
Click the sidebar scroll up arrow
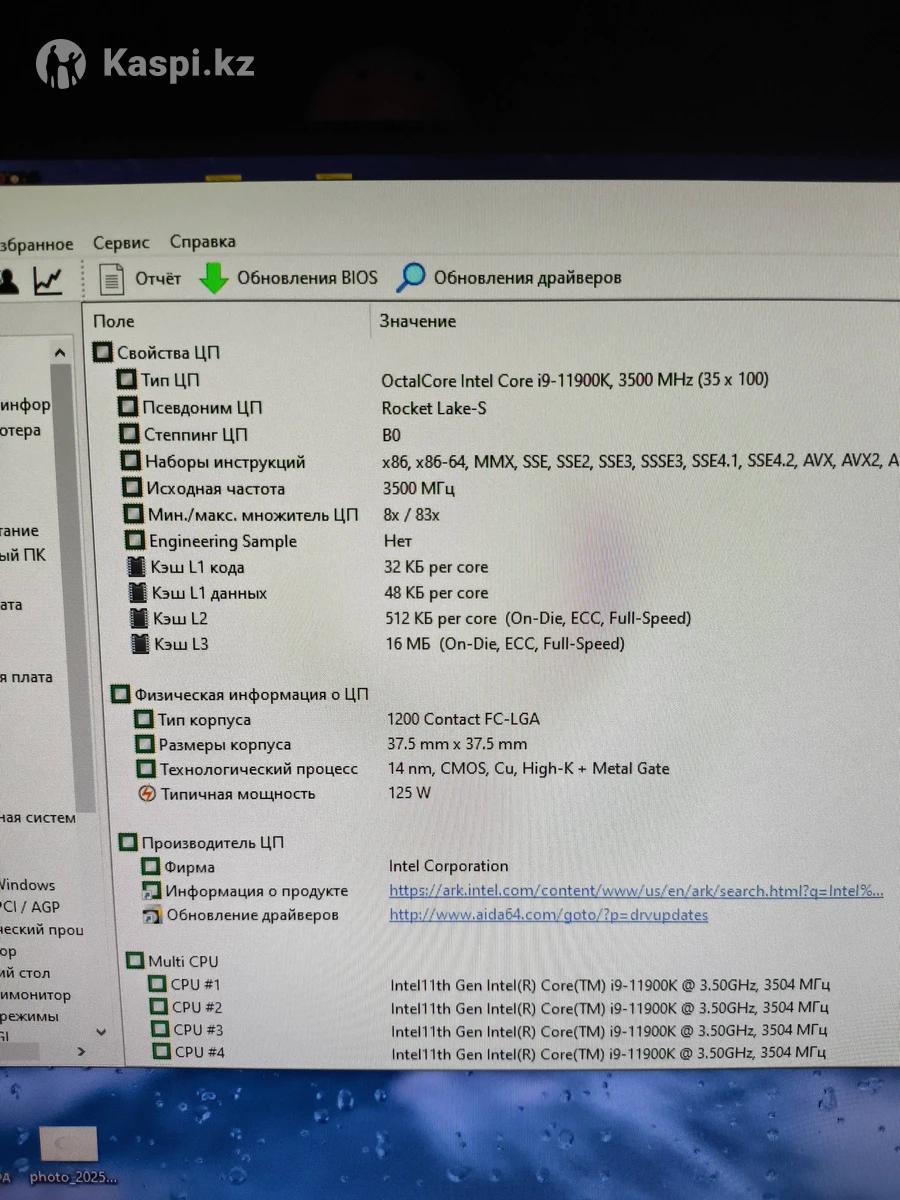pos(60,353)
